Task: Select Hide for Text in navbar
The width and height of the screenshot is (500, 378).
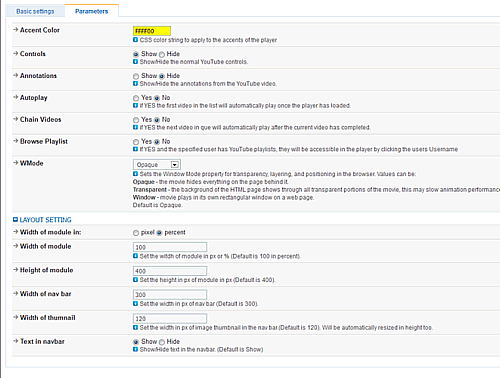Action: (162, 342)
